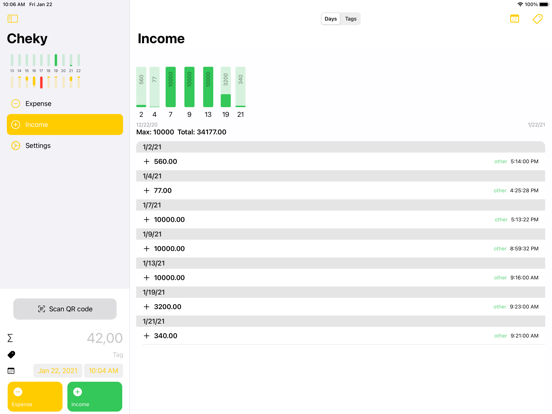Click the circled plus icon on the Income sidebar item
This screenshot has height=414, width=552.
click(15, 124)
